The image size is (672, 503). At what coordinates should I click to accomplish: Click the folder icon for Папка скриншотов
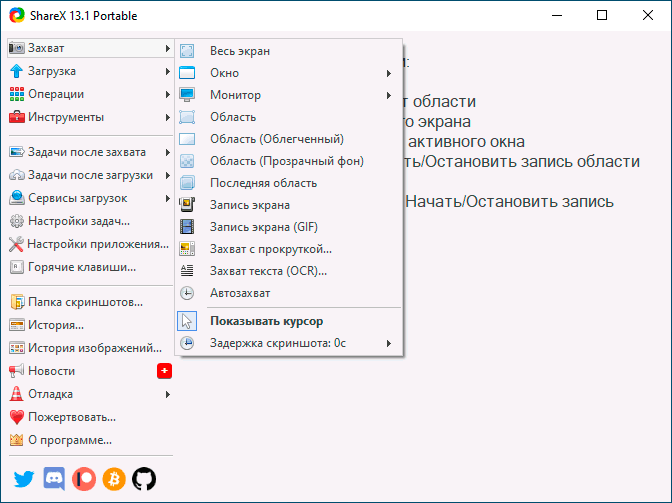[17, 302]
